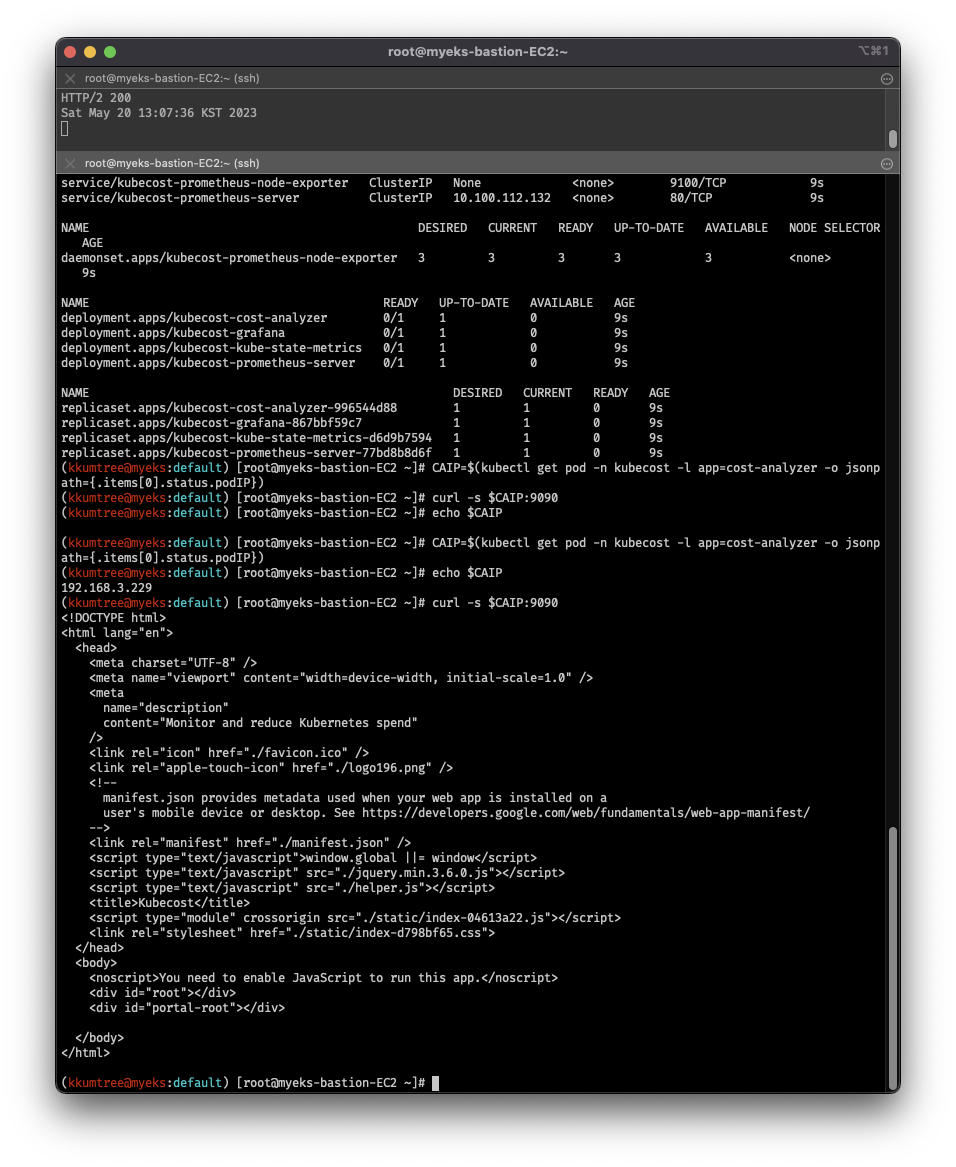Viewport: 956px width, 1167px height.
Task: Click cluster IP 10.100.112.132
Action: click(502, 198)
